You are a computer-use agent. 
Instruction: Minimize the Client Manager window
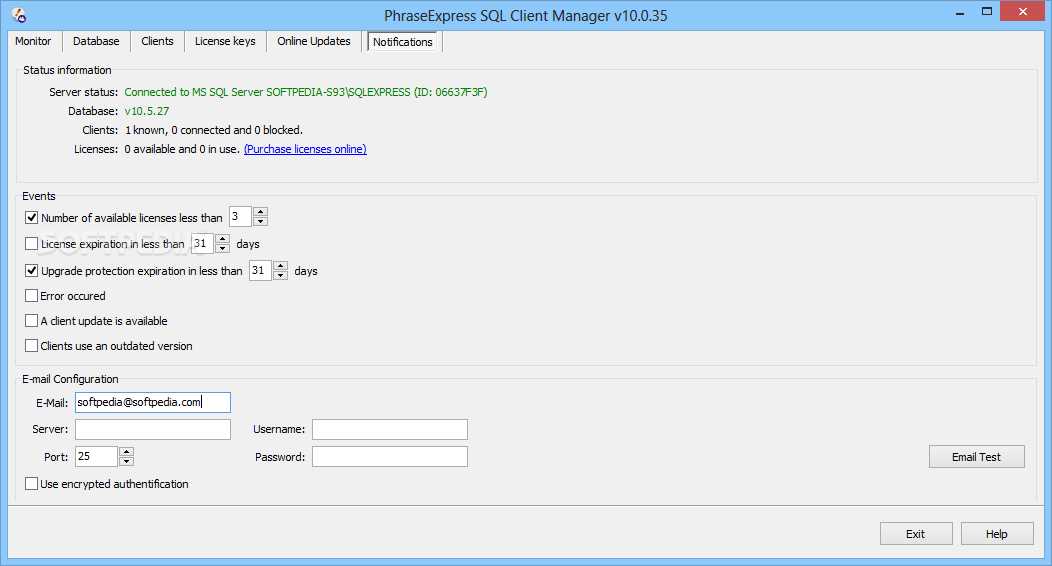click(x=960, y=13)
